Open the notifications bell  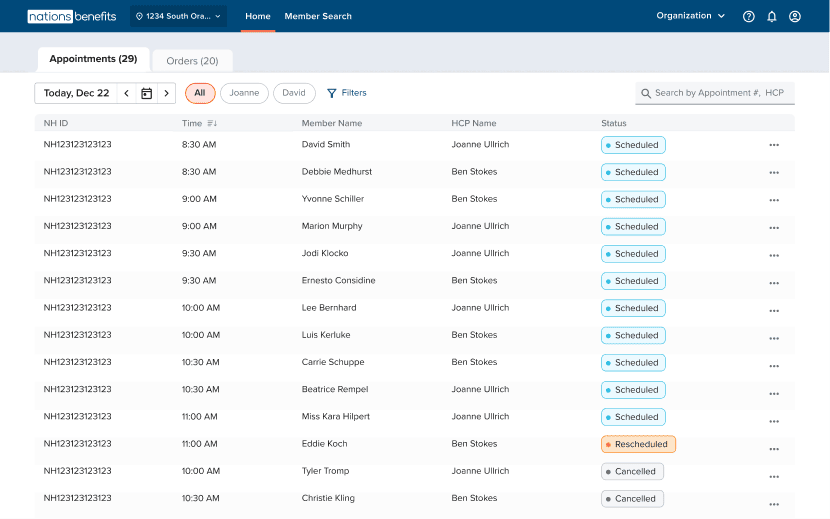772,16
